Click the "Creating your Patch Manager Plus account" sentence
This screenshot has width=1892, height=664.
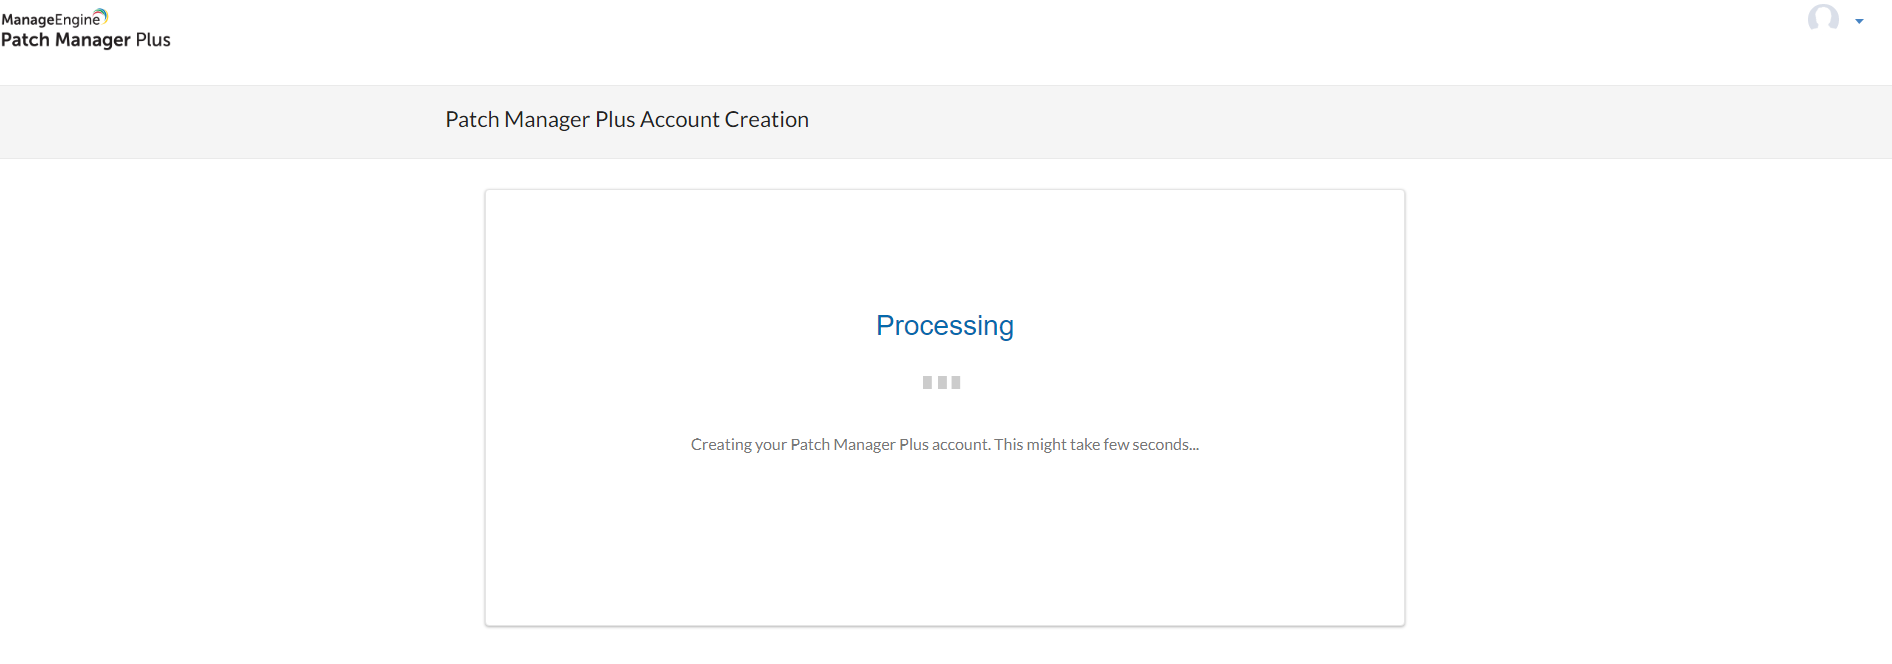point(840,445)
